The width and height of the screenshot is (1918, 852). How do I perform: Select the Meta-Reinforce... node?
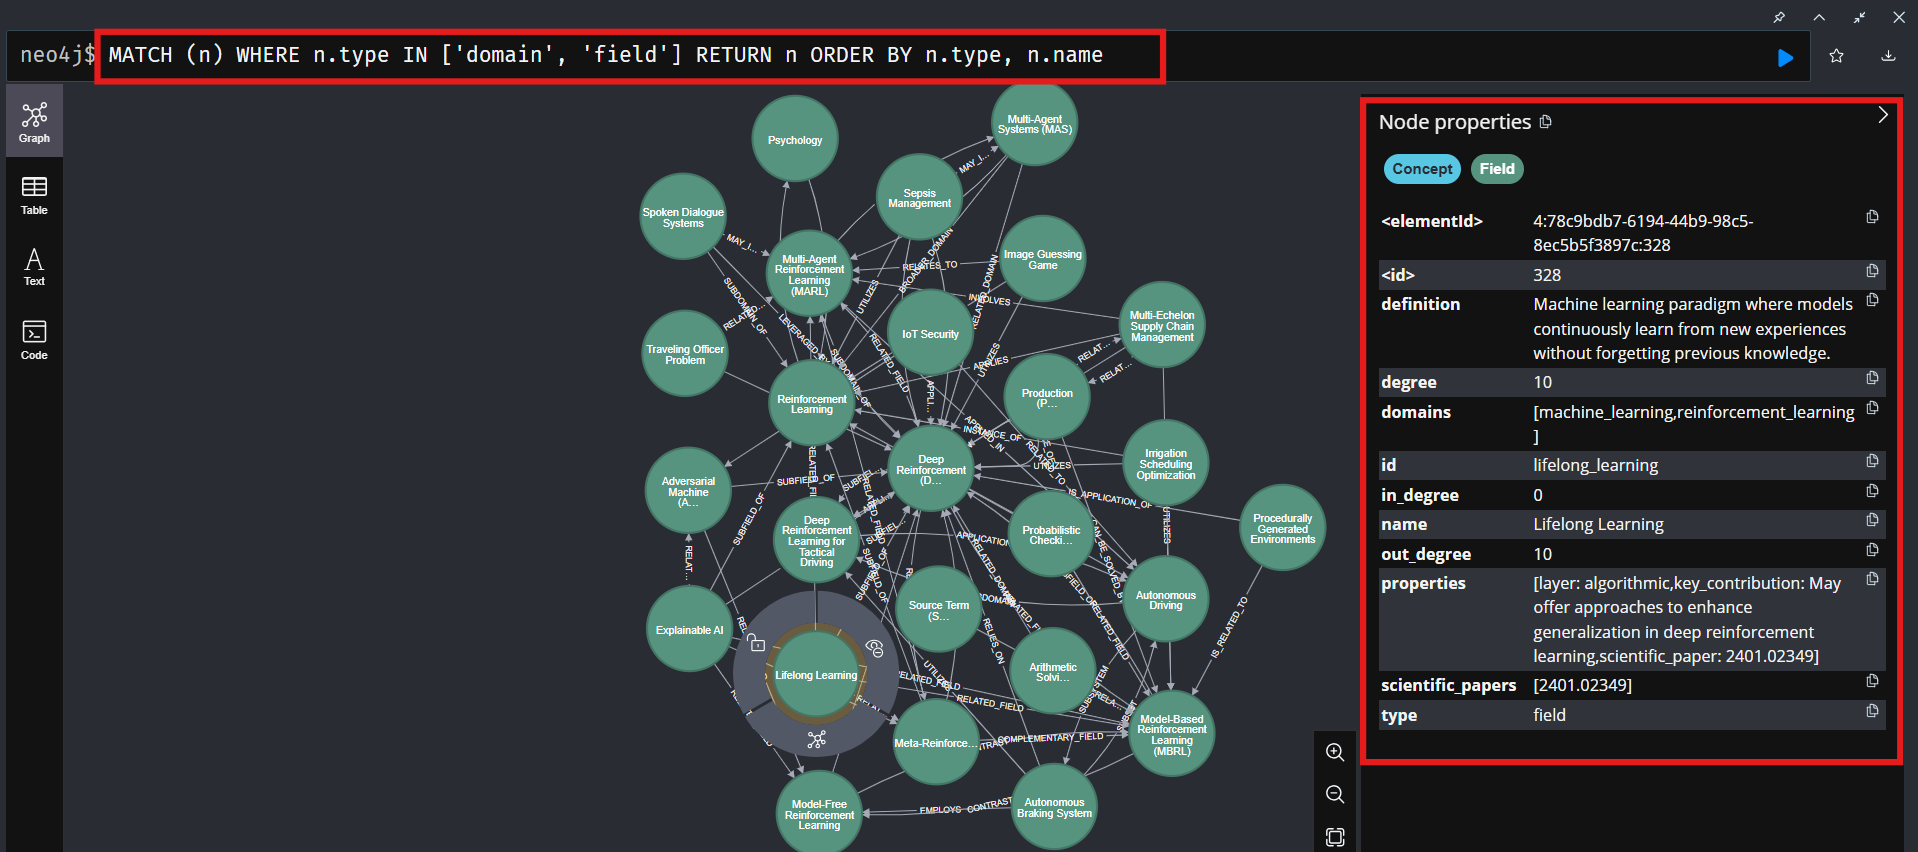[x=935, y=743]
